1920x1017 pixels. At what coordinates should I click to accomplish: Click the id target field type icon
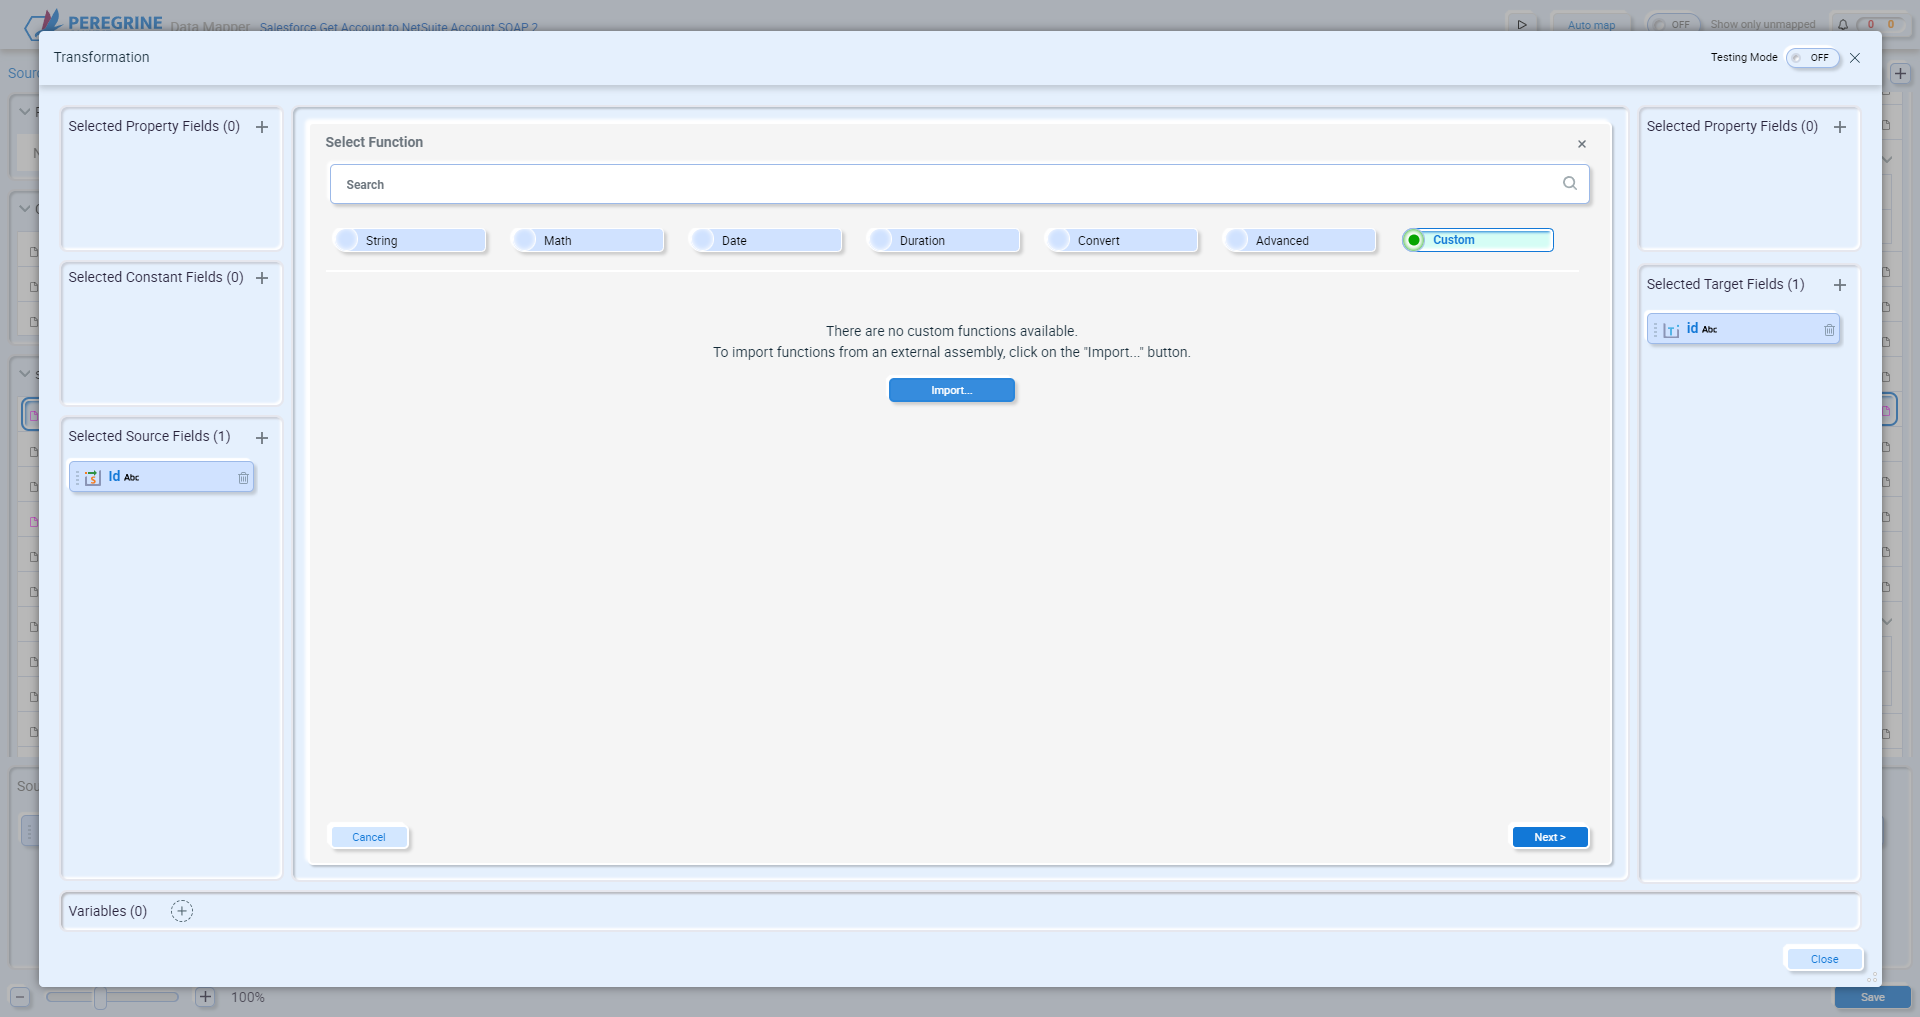1671,330
